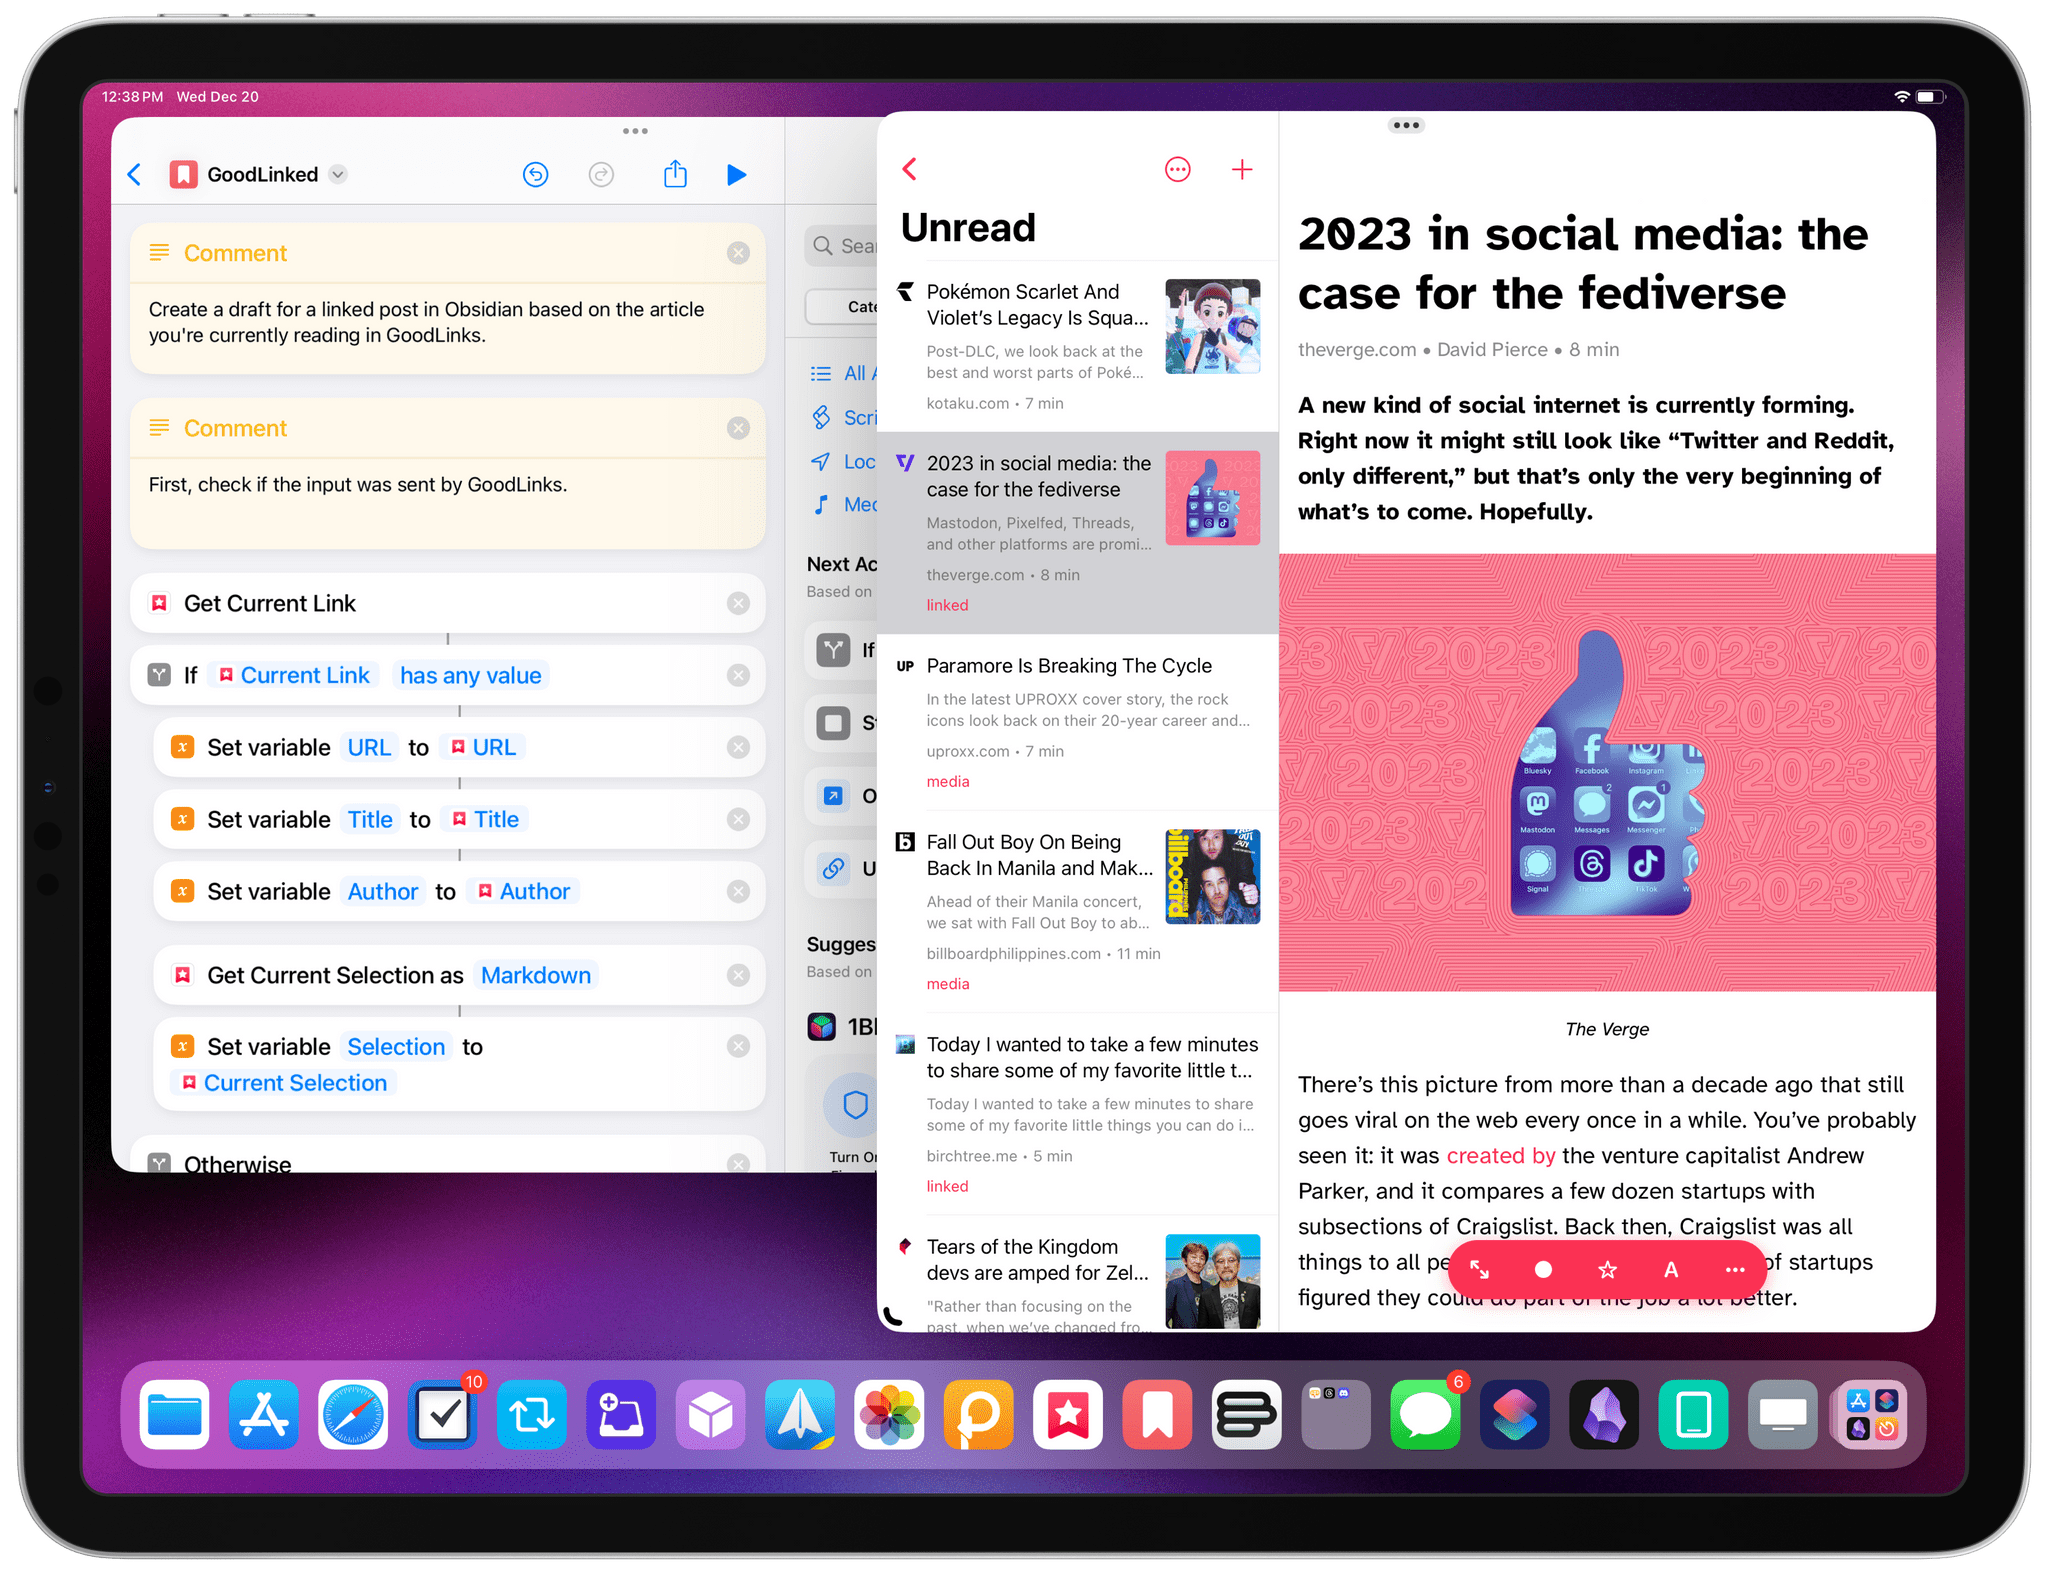Open Obsidian app from dock

click(x=1604, y=1414)
